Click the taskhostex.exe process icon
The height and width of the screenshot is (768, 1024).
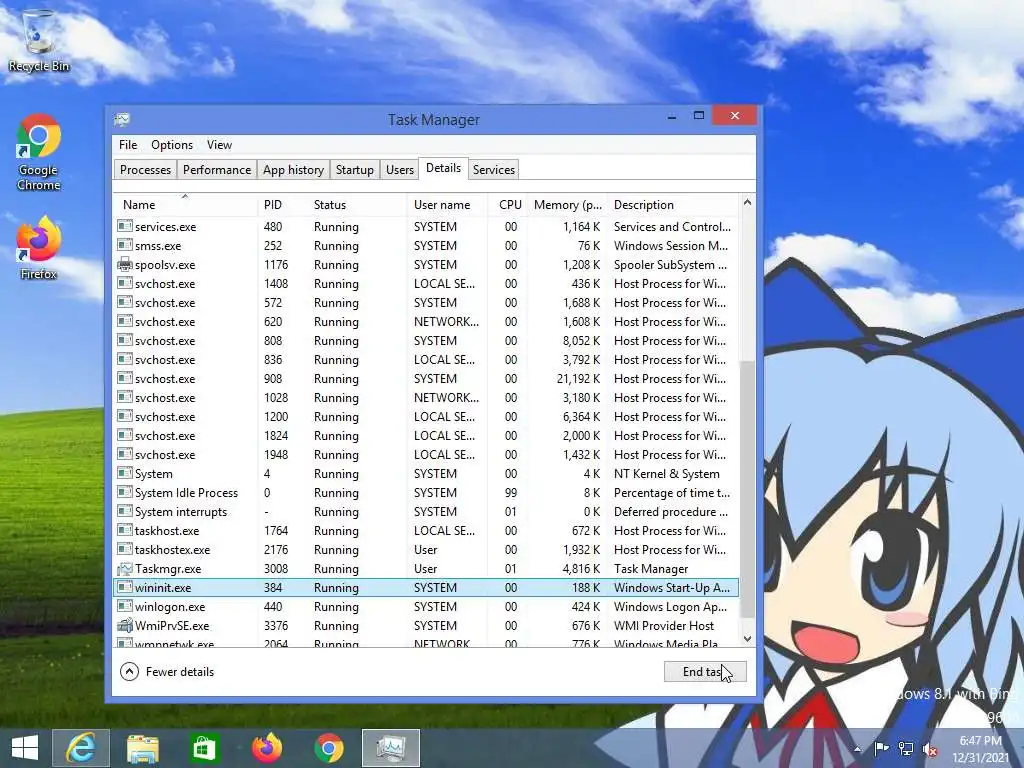[125, 550]
